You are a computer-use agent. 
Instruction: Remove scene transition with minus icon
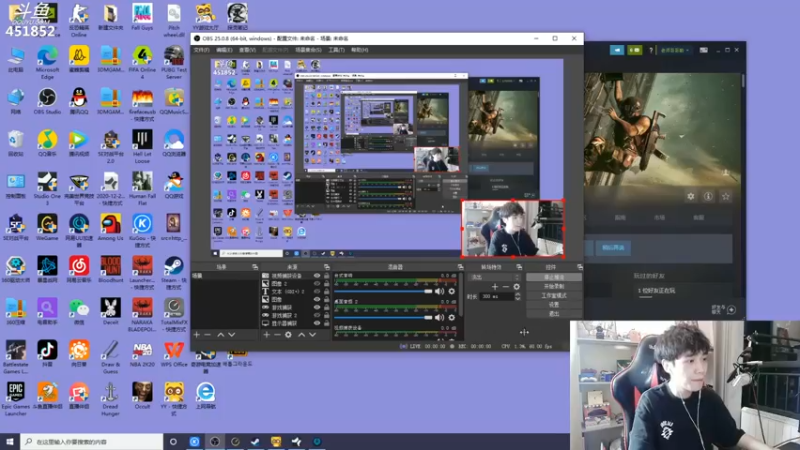point(506,287)
